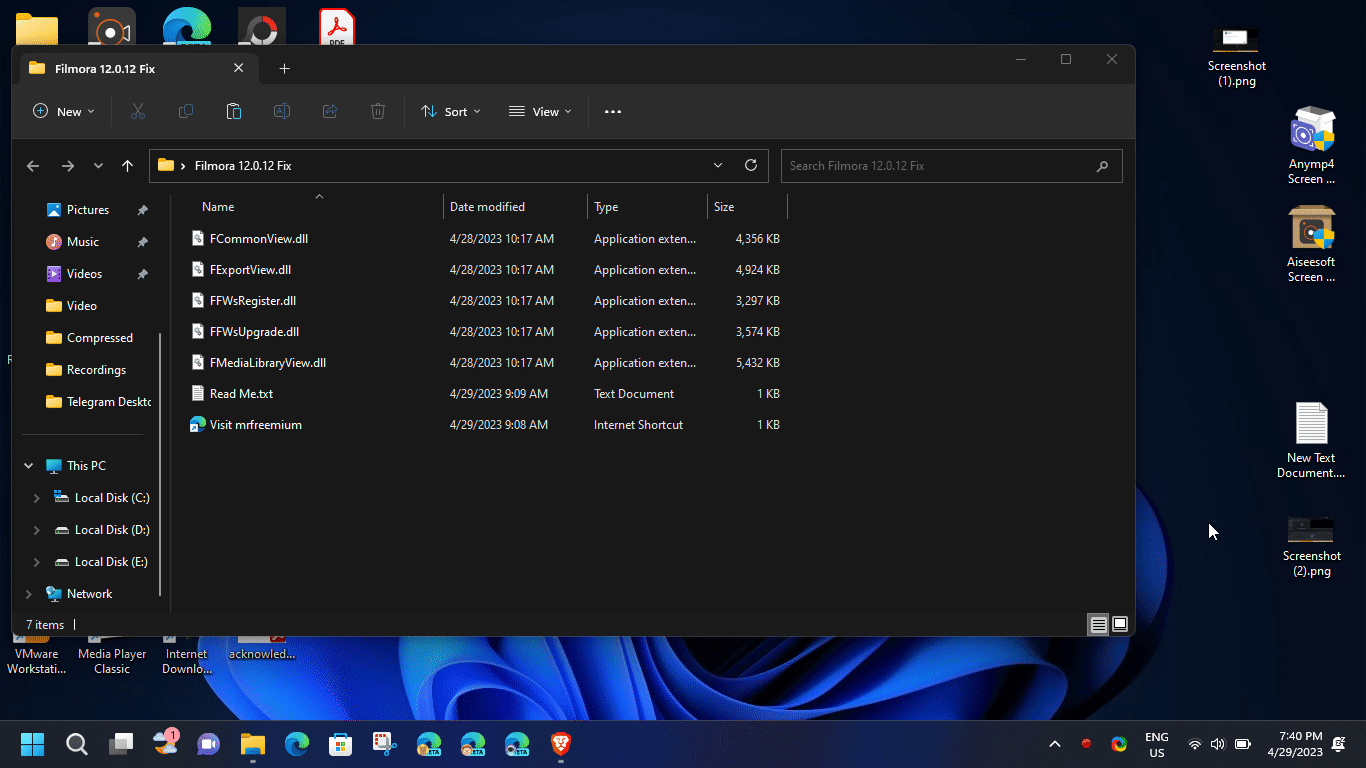This screenshot has height=768, width=1366.
Task: Open Task View on the taskbar
Action: (x=121, y=744)
